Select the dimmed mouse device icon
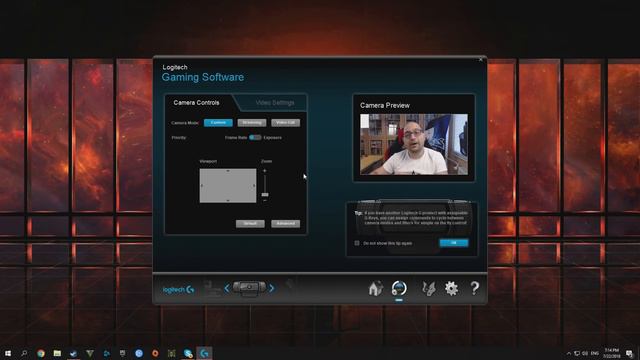Image resolution: width=640 pixels, height=360 pixels. click(x=290, y=284)
